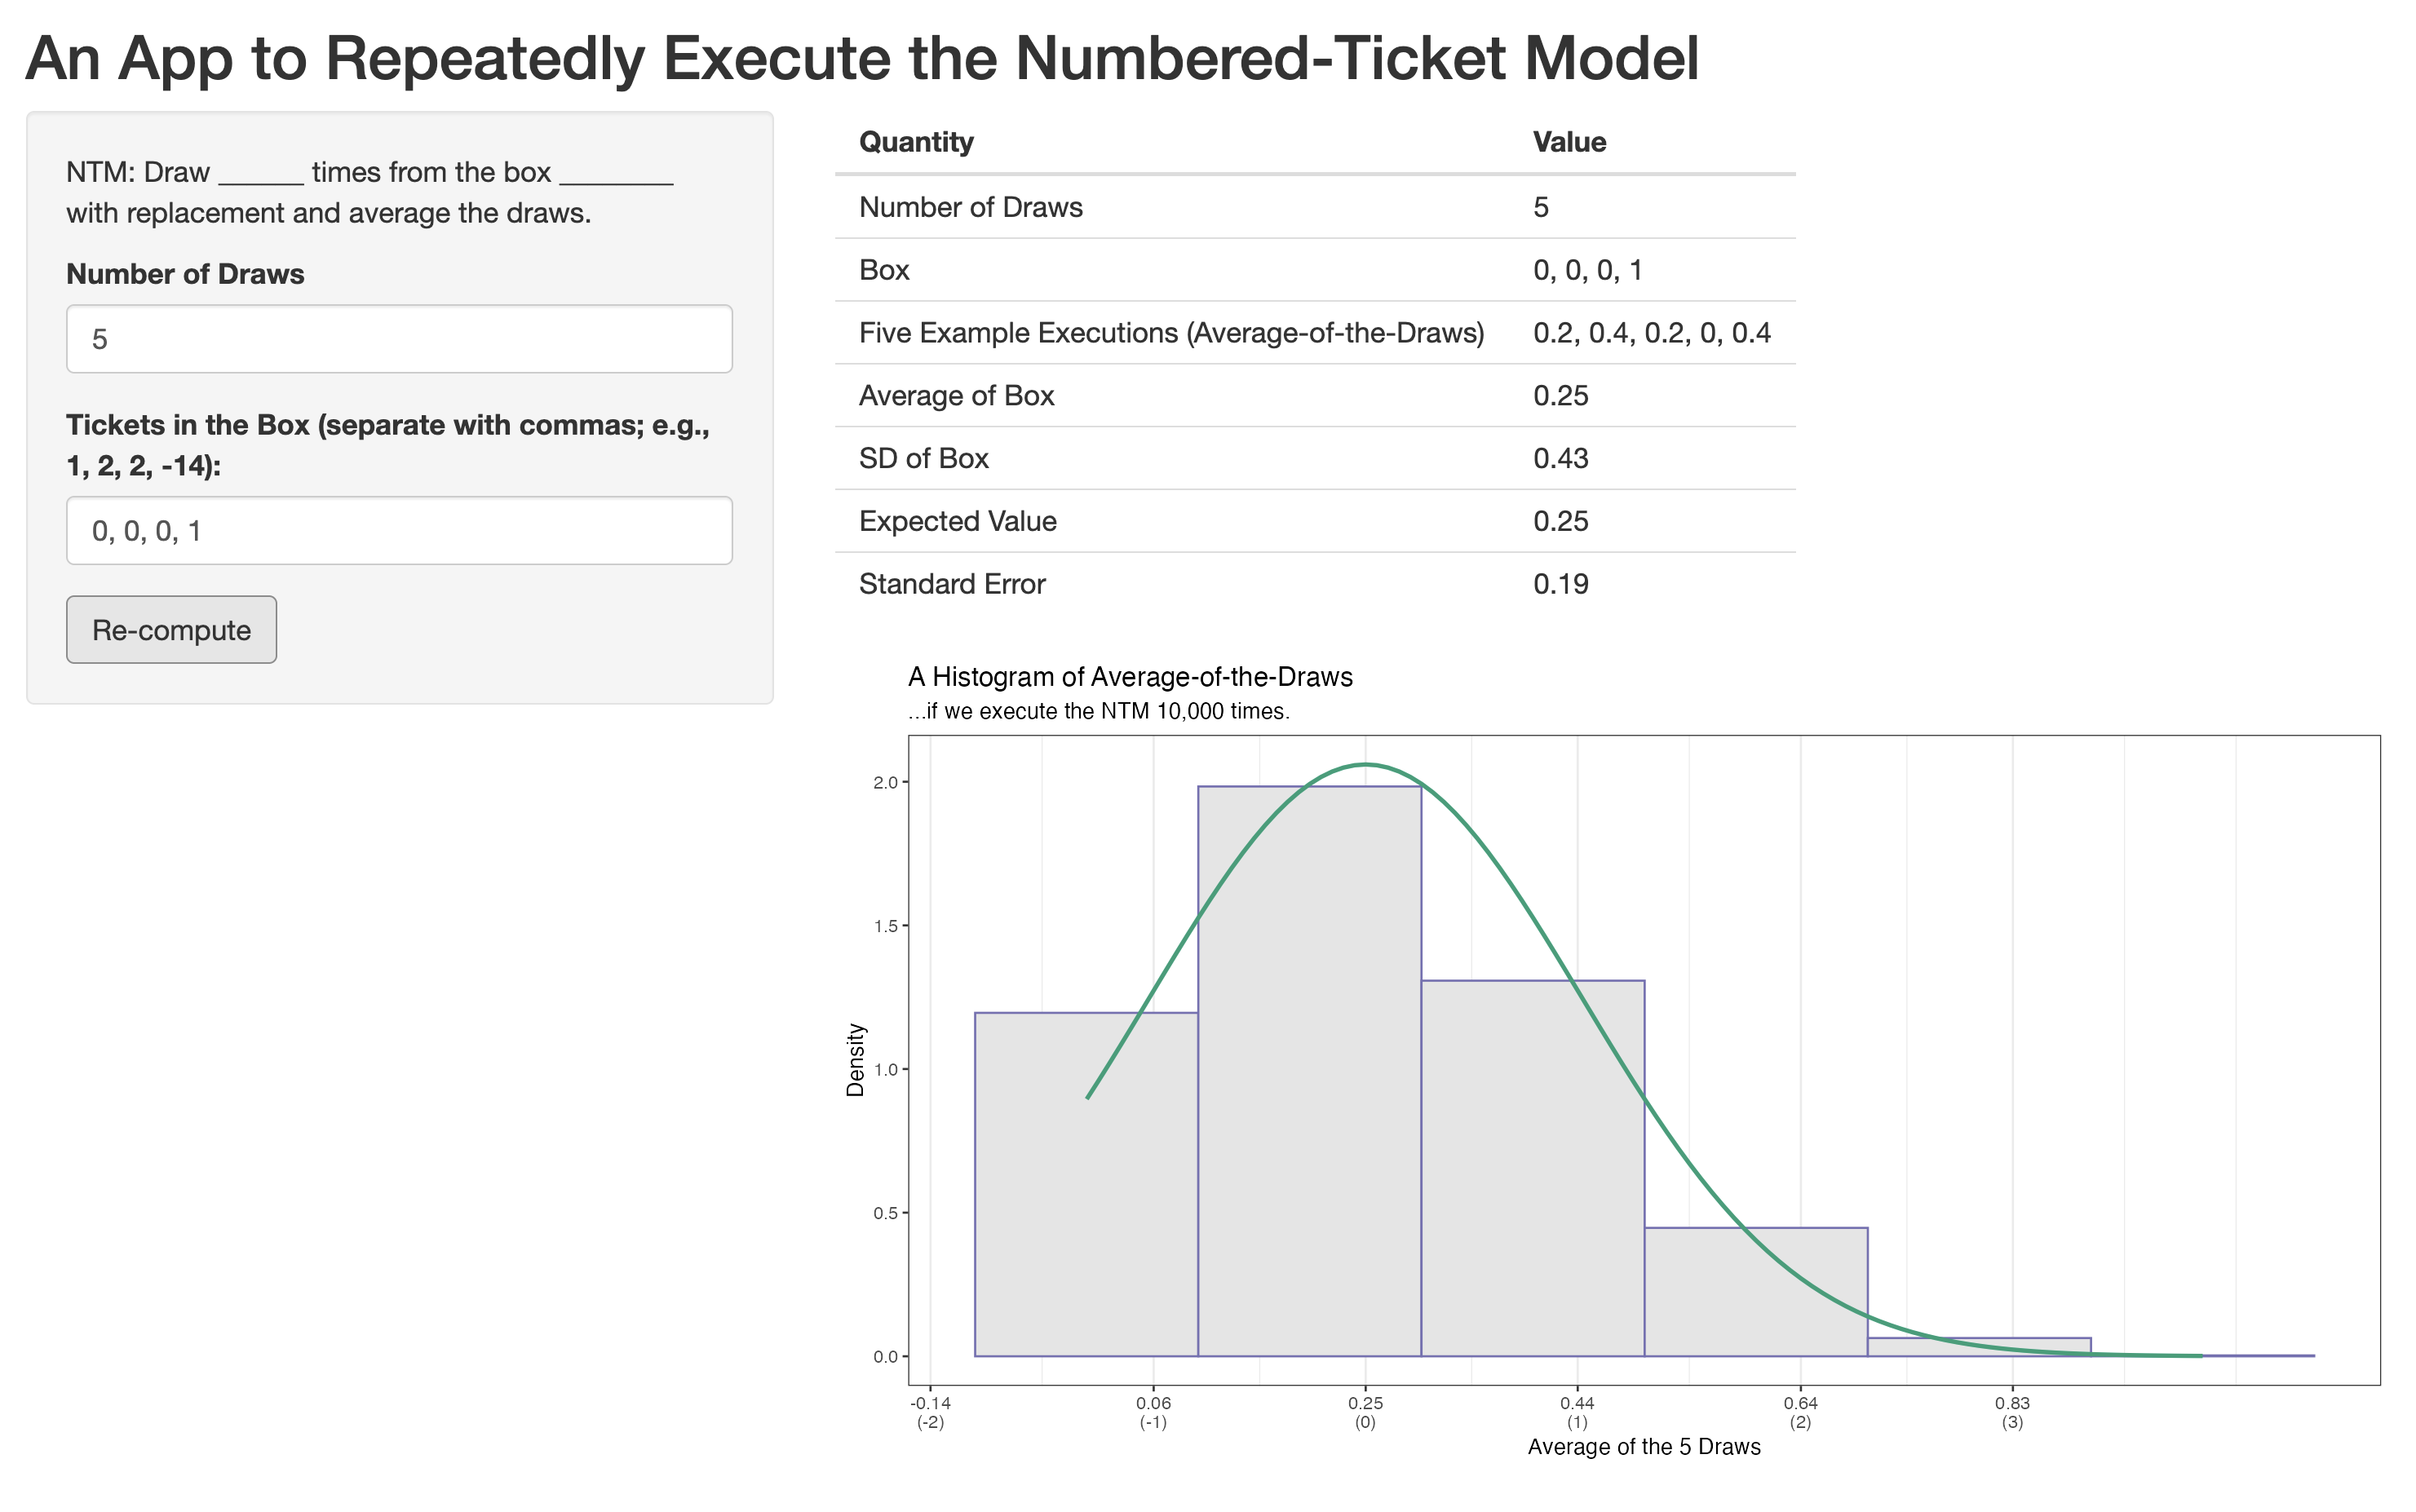The image size is (2416, 1512).
Task: Click the 0.25 (0) x-axis tick label
Action: point(1365,1411)
